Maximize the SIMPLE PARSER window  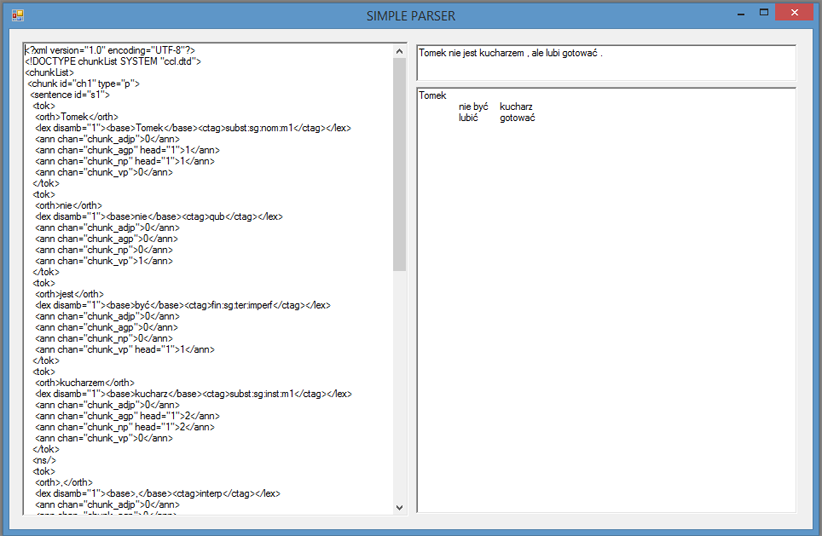[764, 13]
